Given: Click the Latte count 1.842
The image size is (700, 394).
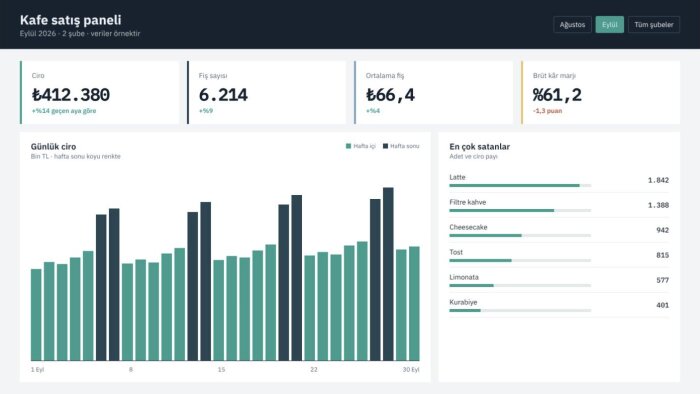Looking at the screenshot, I should [x=658, y=180].
